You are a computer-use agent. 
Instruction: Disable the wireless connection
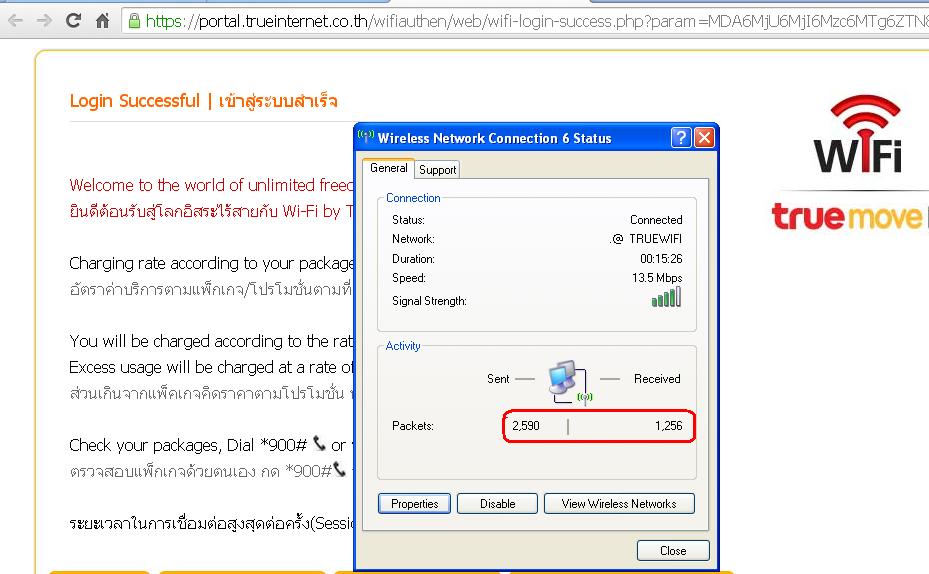(497, 504)
